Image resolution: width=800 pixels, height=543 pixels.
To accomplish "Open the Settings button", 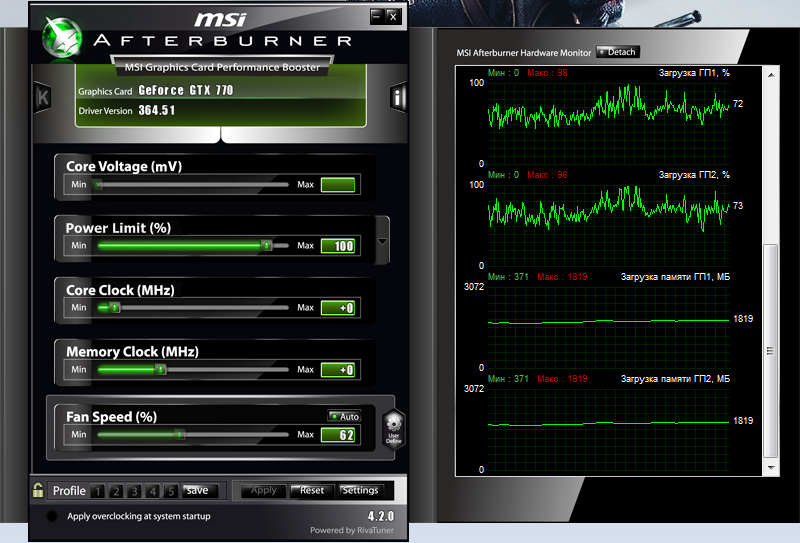I will [x=360, y=490].
